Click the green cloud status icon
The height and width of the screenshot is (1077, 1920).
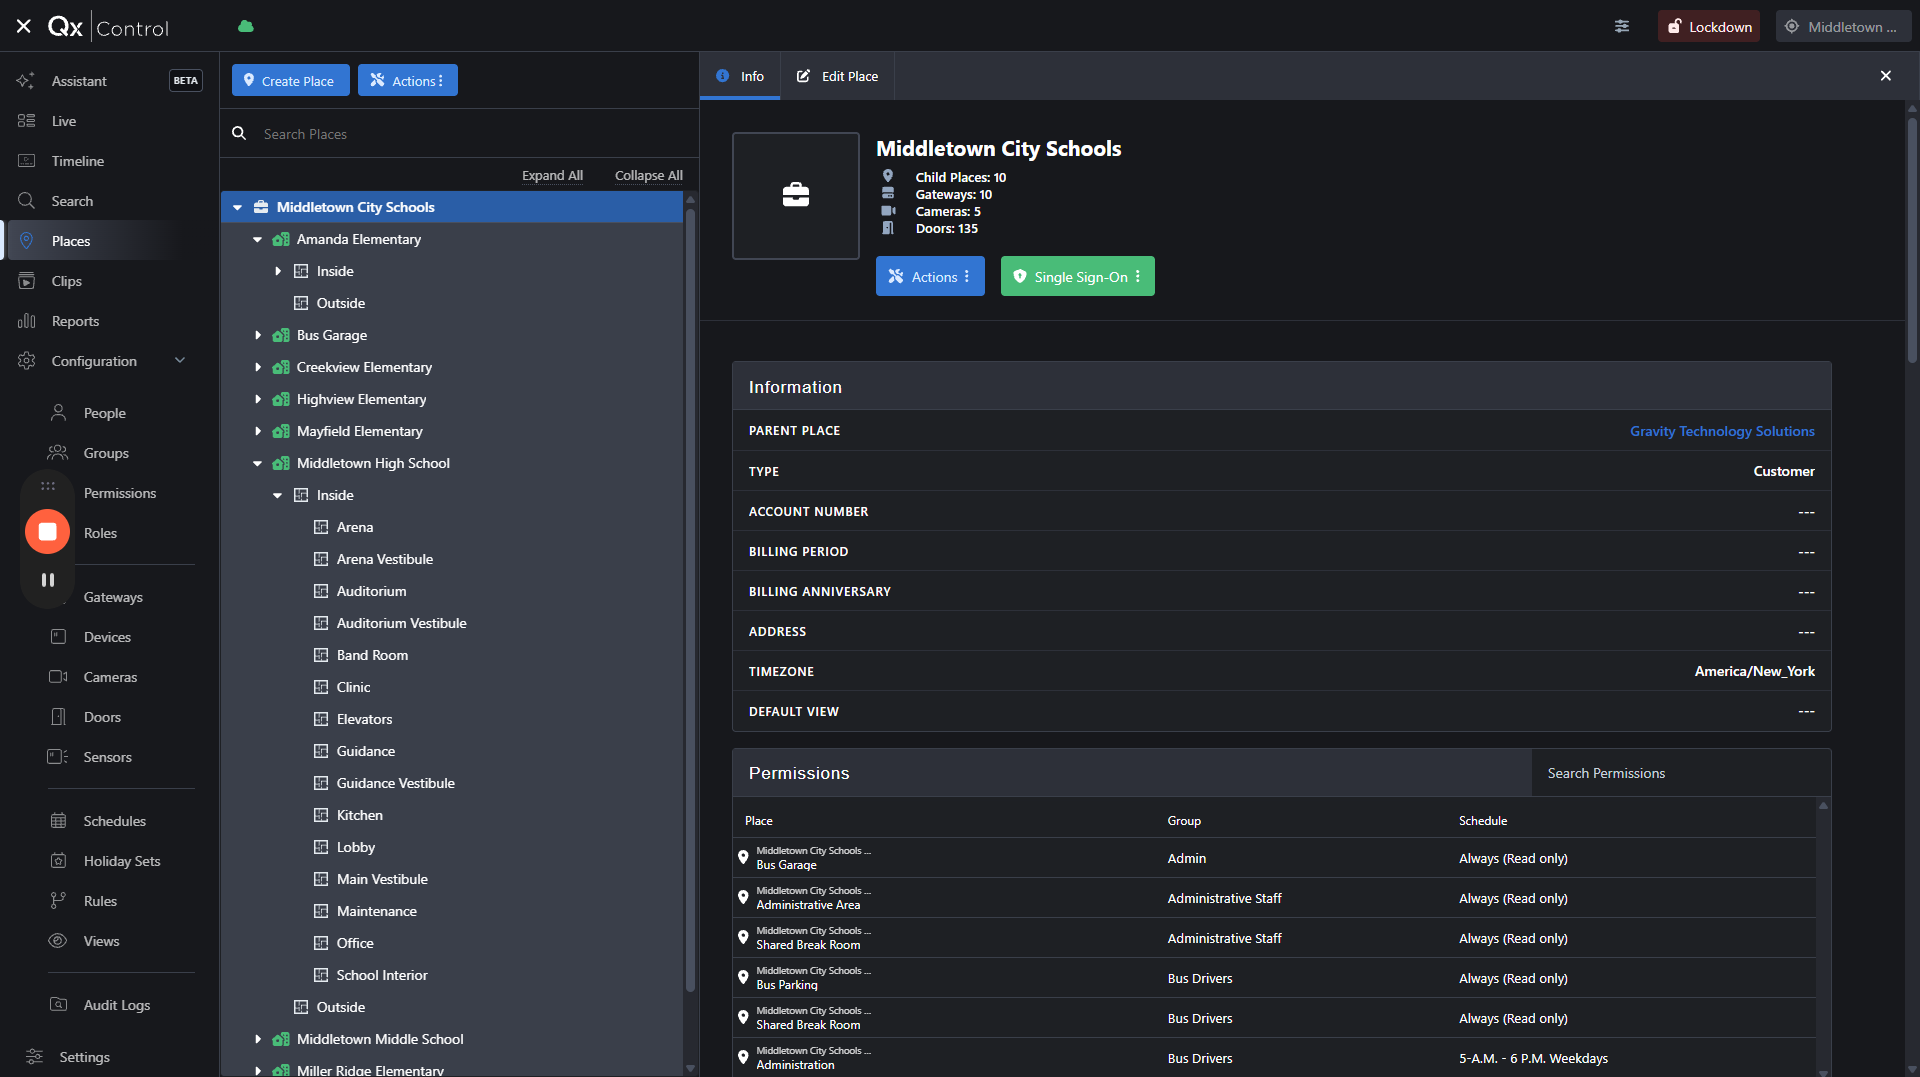pyautogui.click(x=246, y=26)
